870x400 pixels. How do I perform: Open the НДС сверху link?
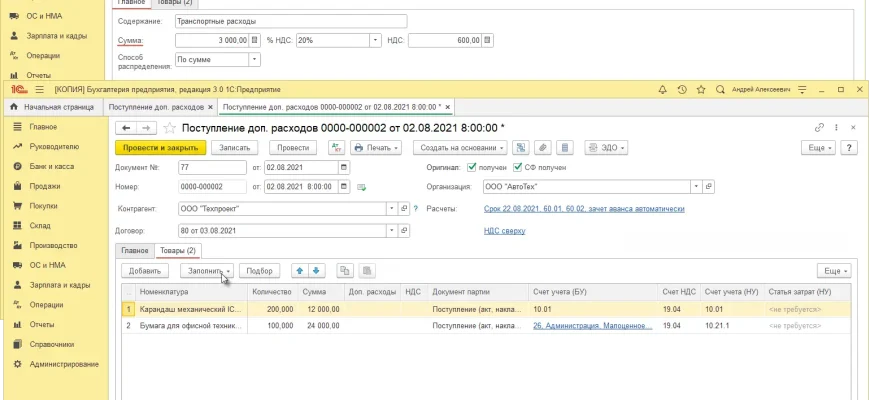coord(505,231)
